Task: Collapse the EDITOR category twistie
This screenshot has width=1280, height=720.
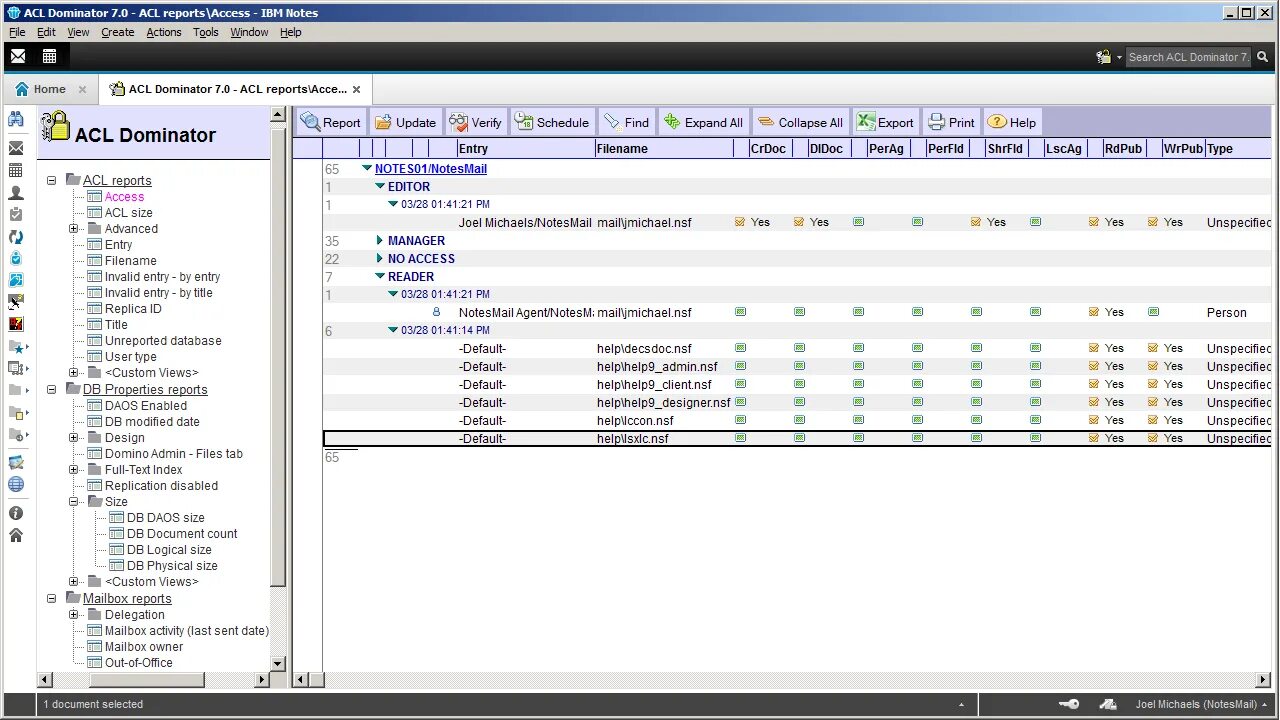Action: [x=380, y=186]
